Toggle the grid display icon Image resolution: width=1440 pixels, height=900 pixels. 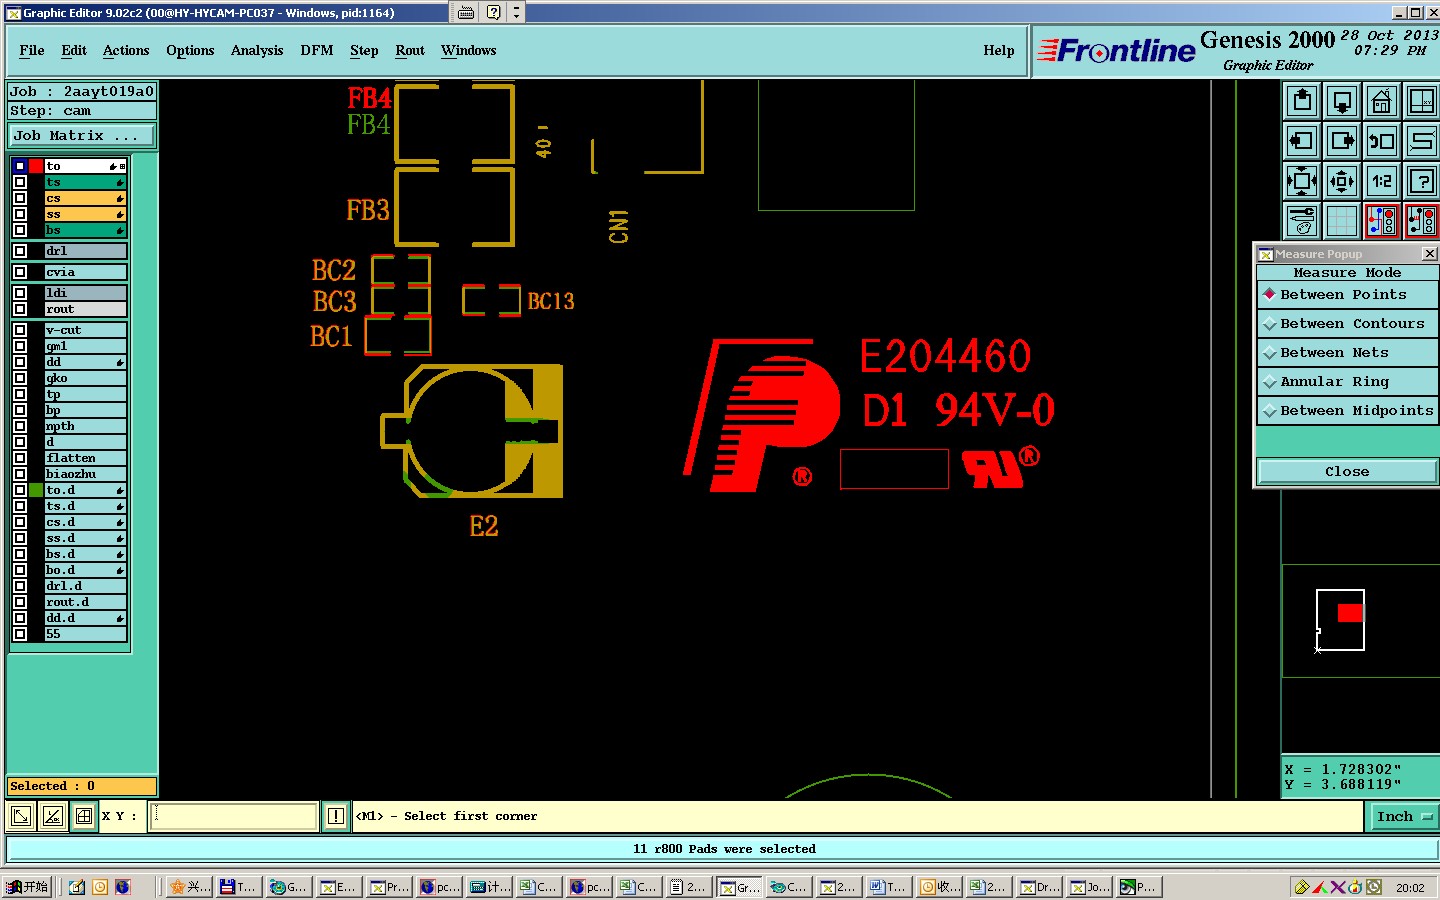(x=1342, y=221)
